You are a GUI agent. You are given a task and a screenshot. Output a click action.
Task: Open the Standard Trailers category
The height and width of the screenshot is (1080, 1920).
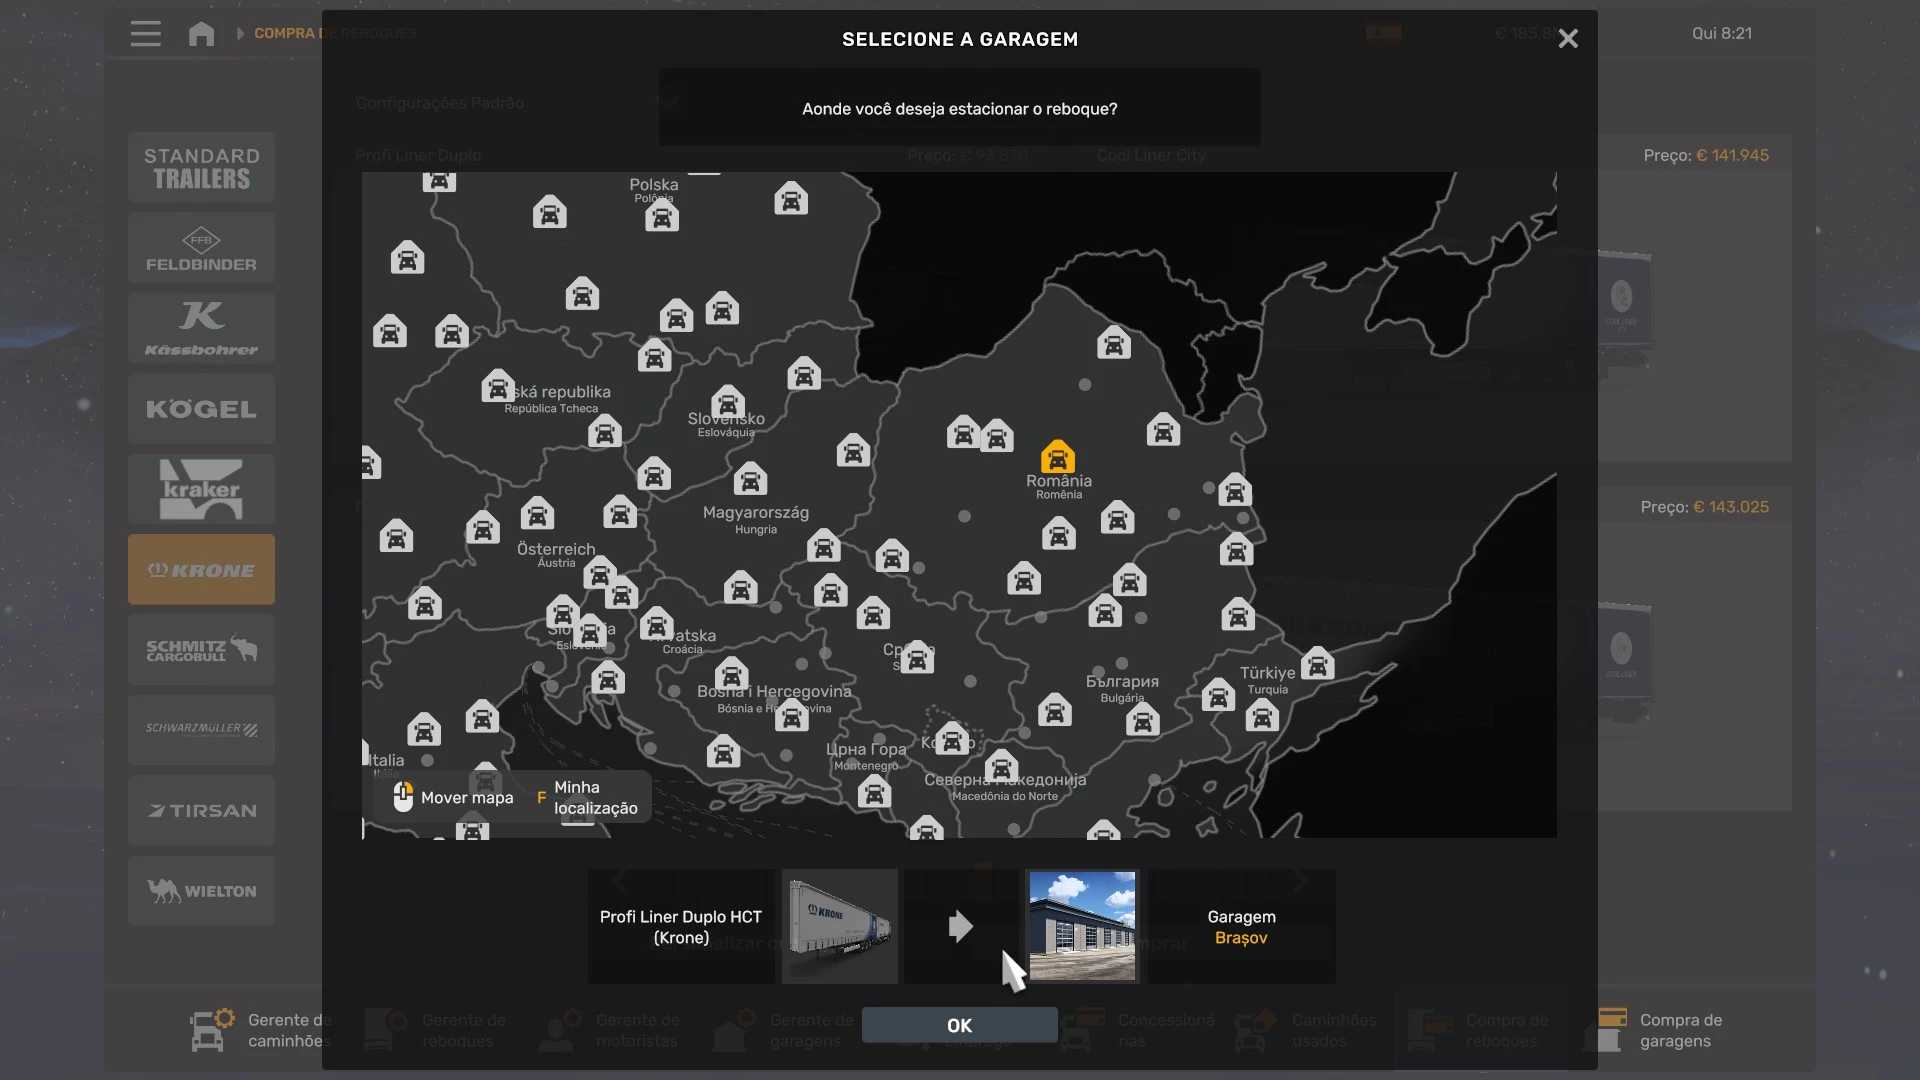point(201,168)
